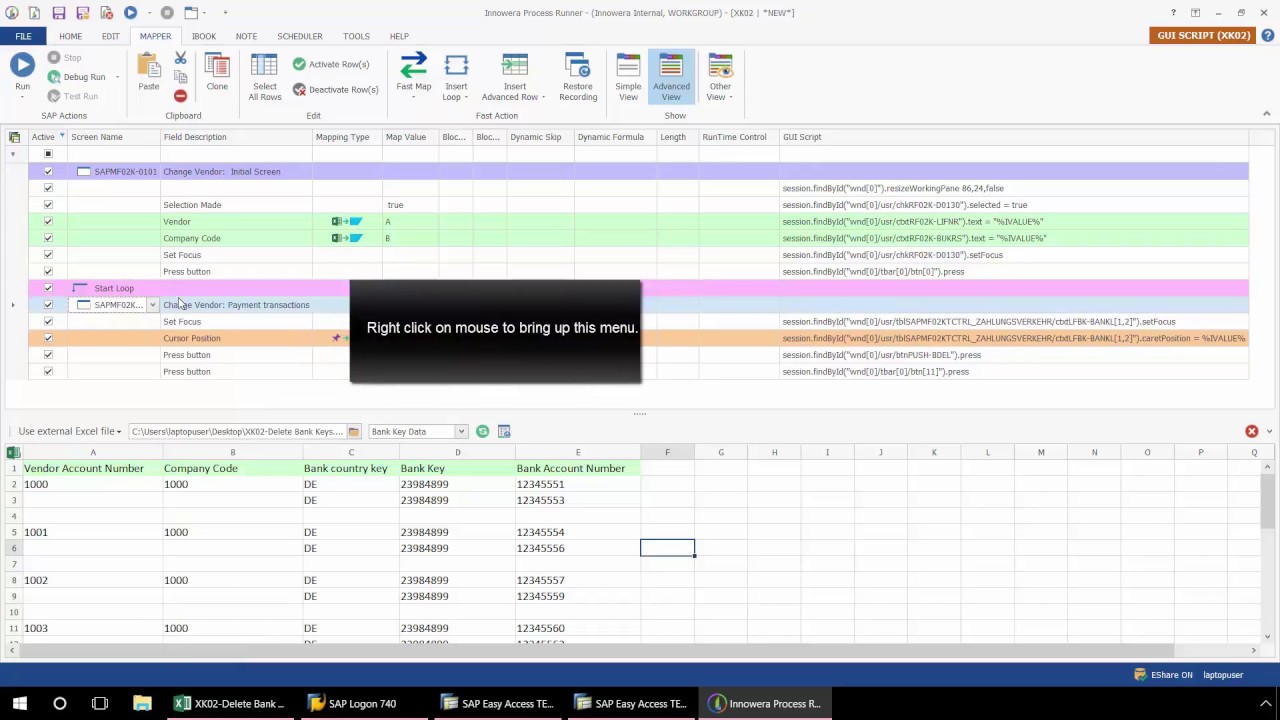Click Deactivate Row(s) button
Image resolution: width=1280 pixels, height=720 pixels.
click(x=335, y=89)
